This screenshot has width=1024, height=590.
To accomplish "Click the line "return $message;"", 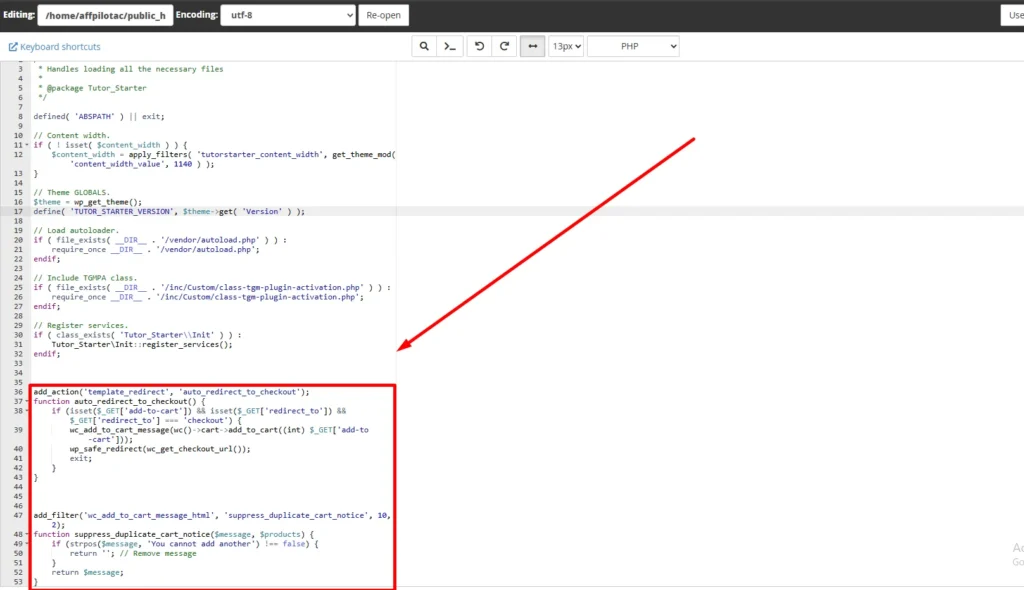I will pyautogui.click(x=88, y=572).
